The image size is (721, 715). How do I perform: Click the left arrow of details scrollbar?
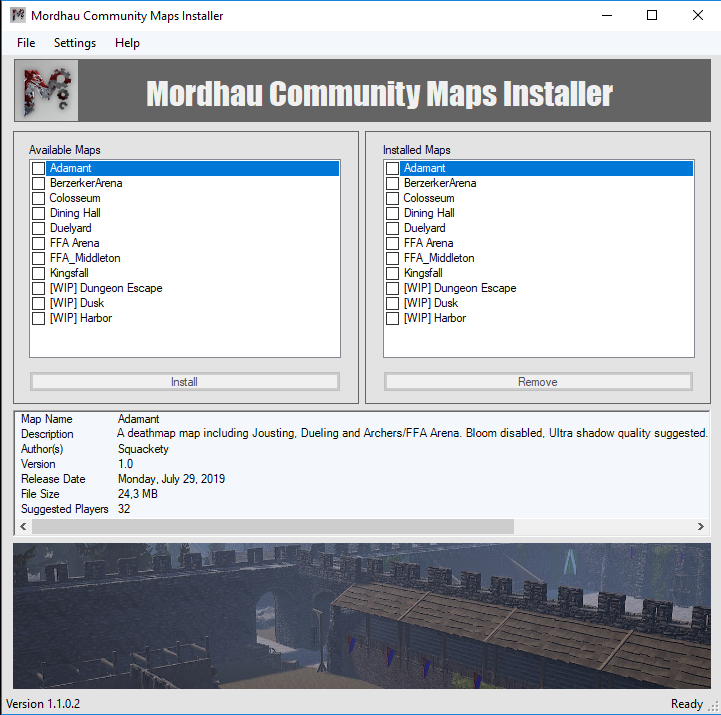pyautogui.click(x=23, y=526)
